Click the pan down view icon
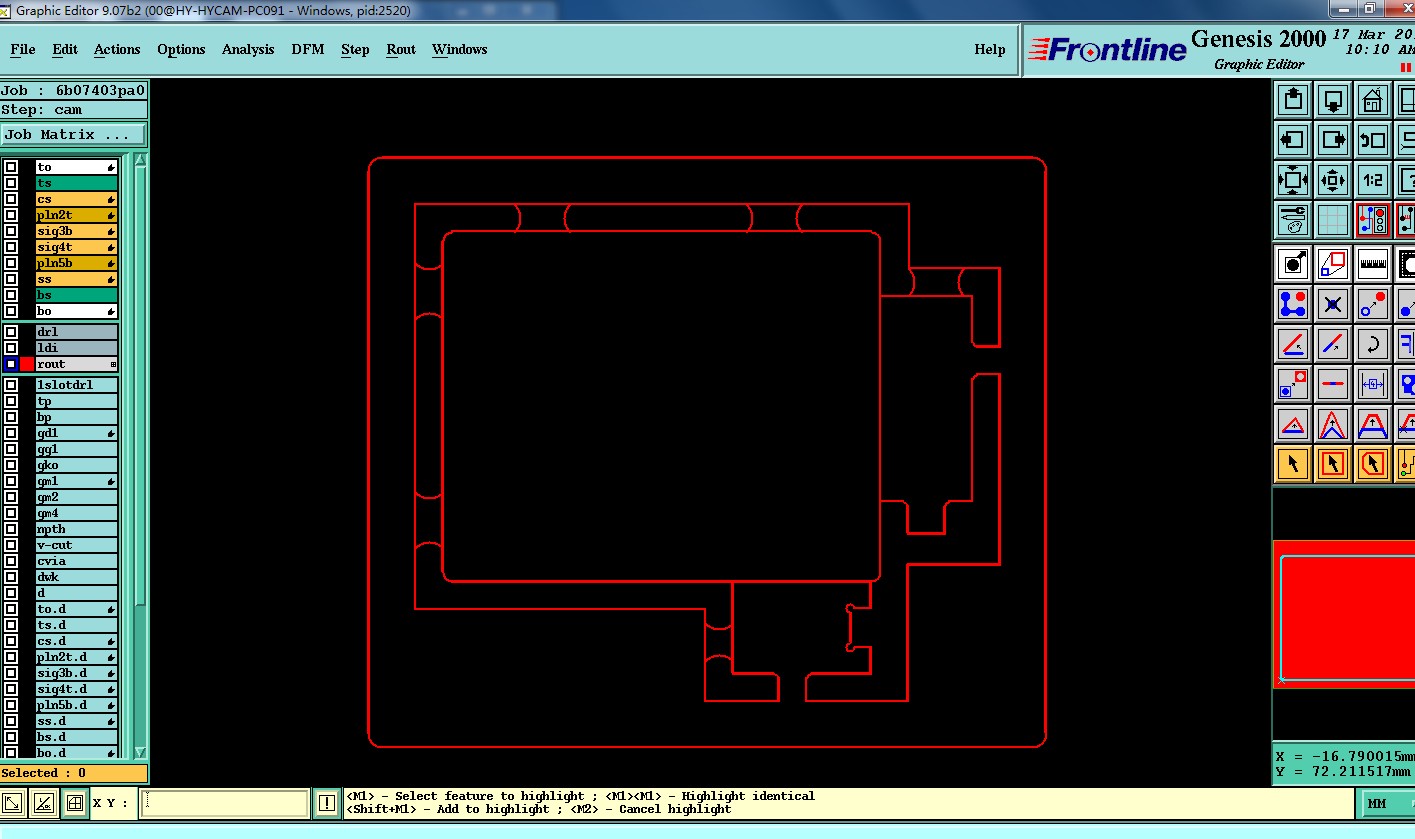The width and height of the screenshot is (1415, 839). coord(1333,100)
